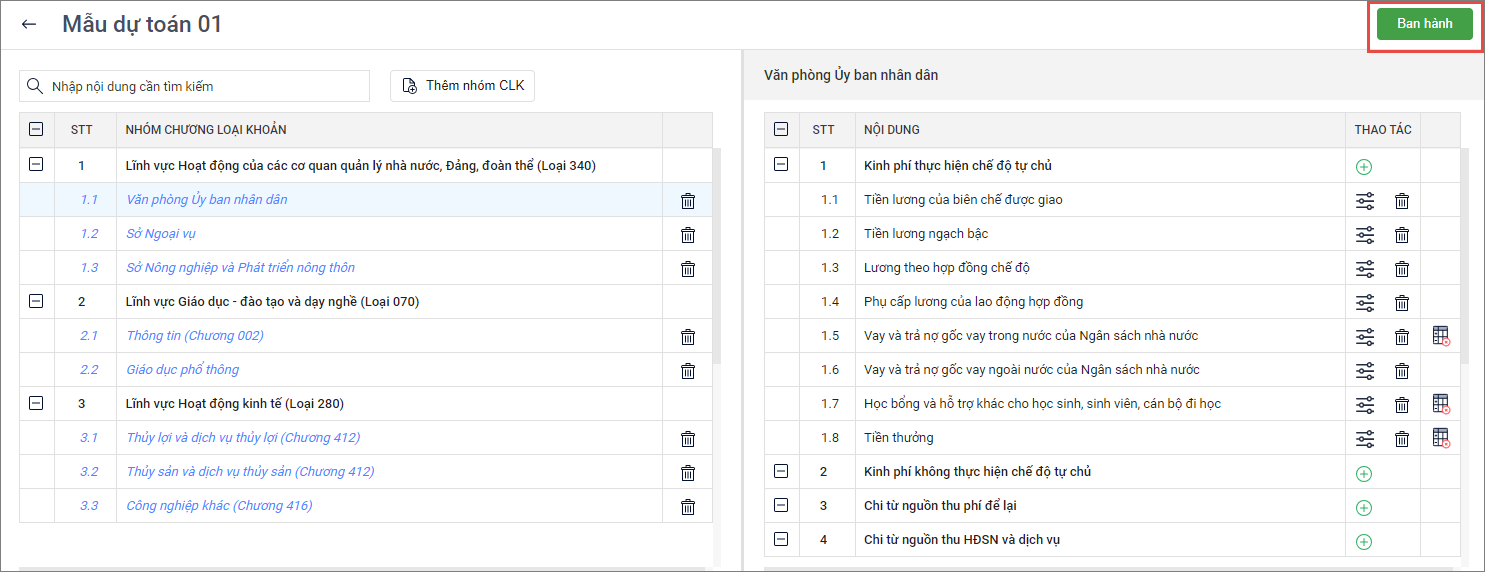This screenshot has height=572, width=1485.
Task: Delete the Tiền thưởng item
Action: (1402, 438)
